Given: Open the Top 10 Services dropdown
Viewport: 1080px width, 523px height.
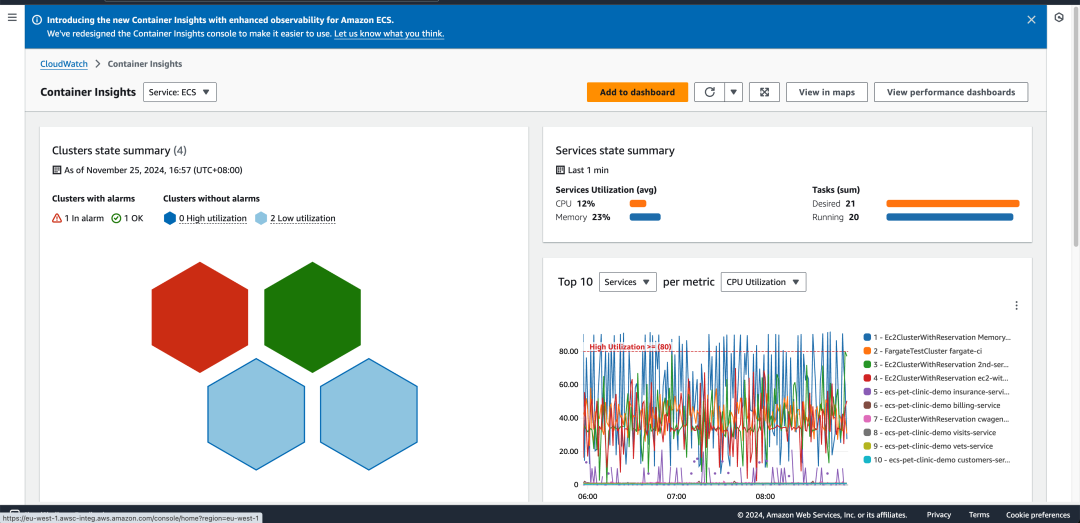Looking at the screenshot, I should 627,282.
